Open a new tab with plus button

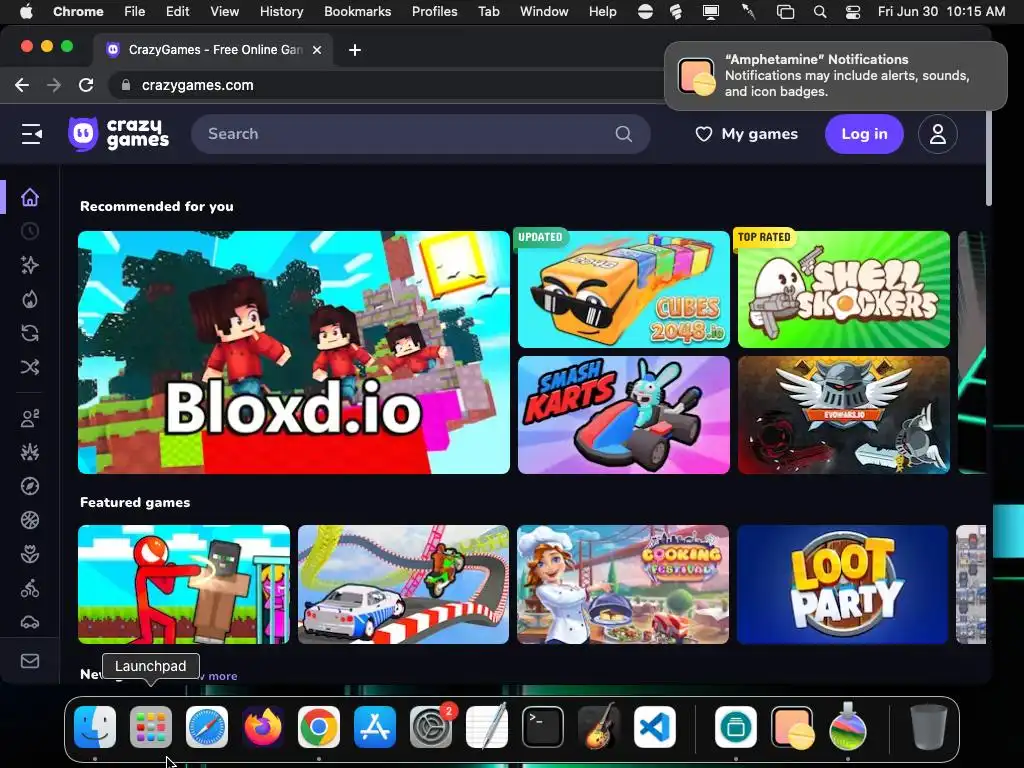click(355, 50)
